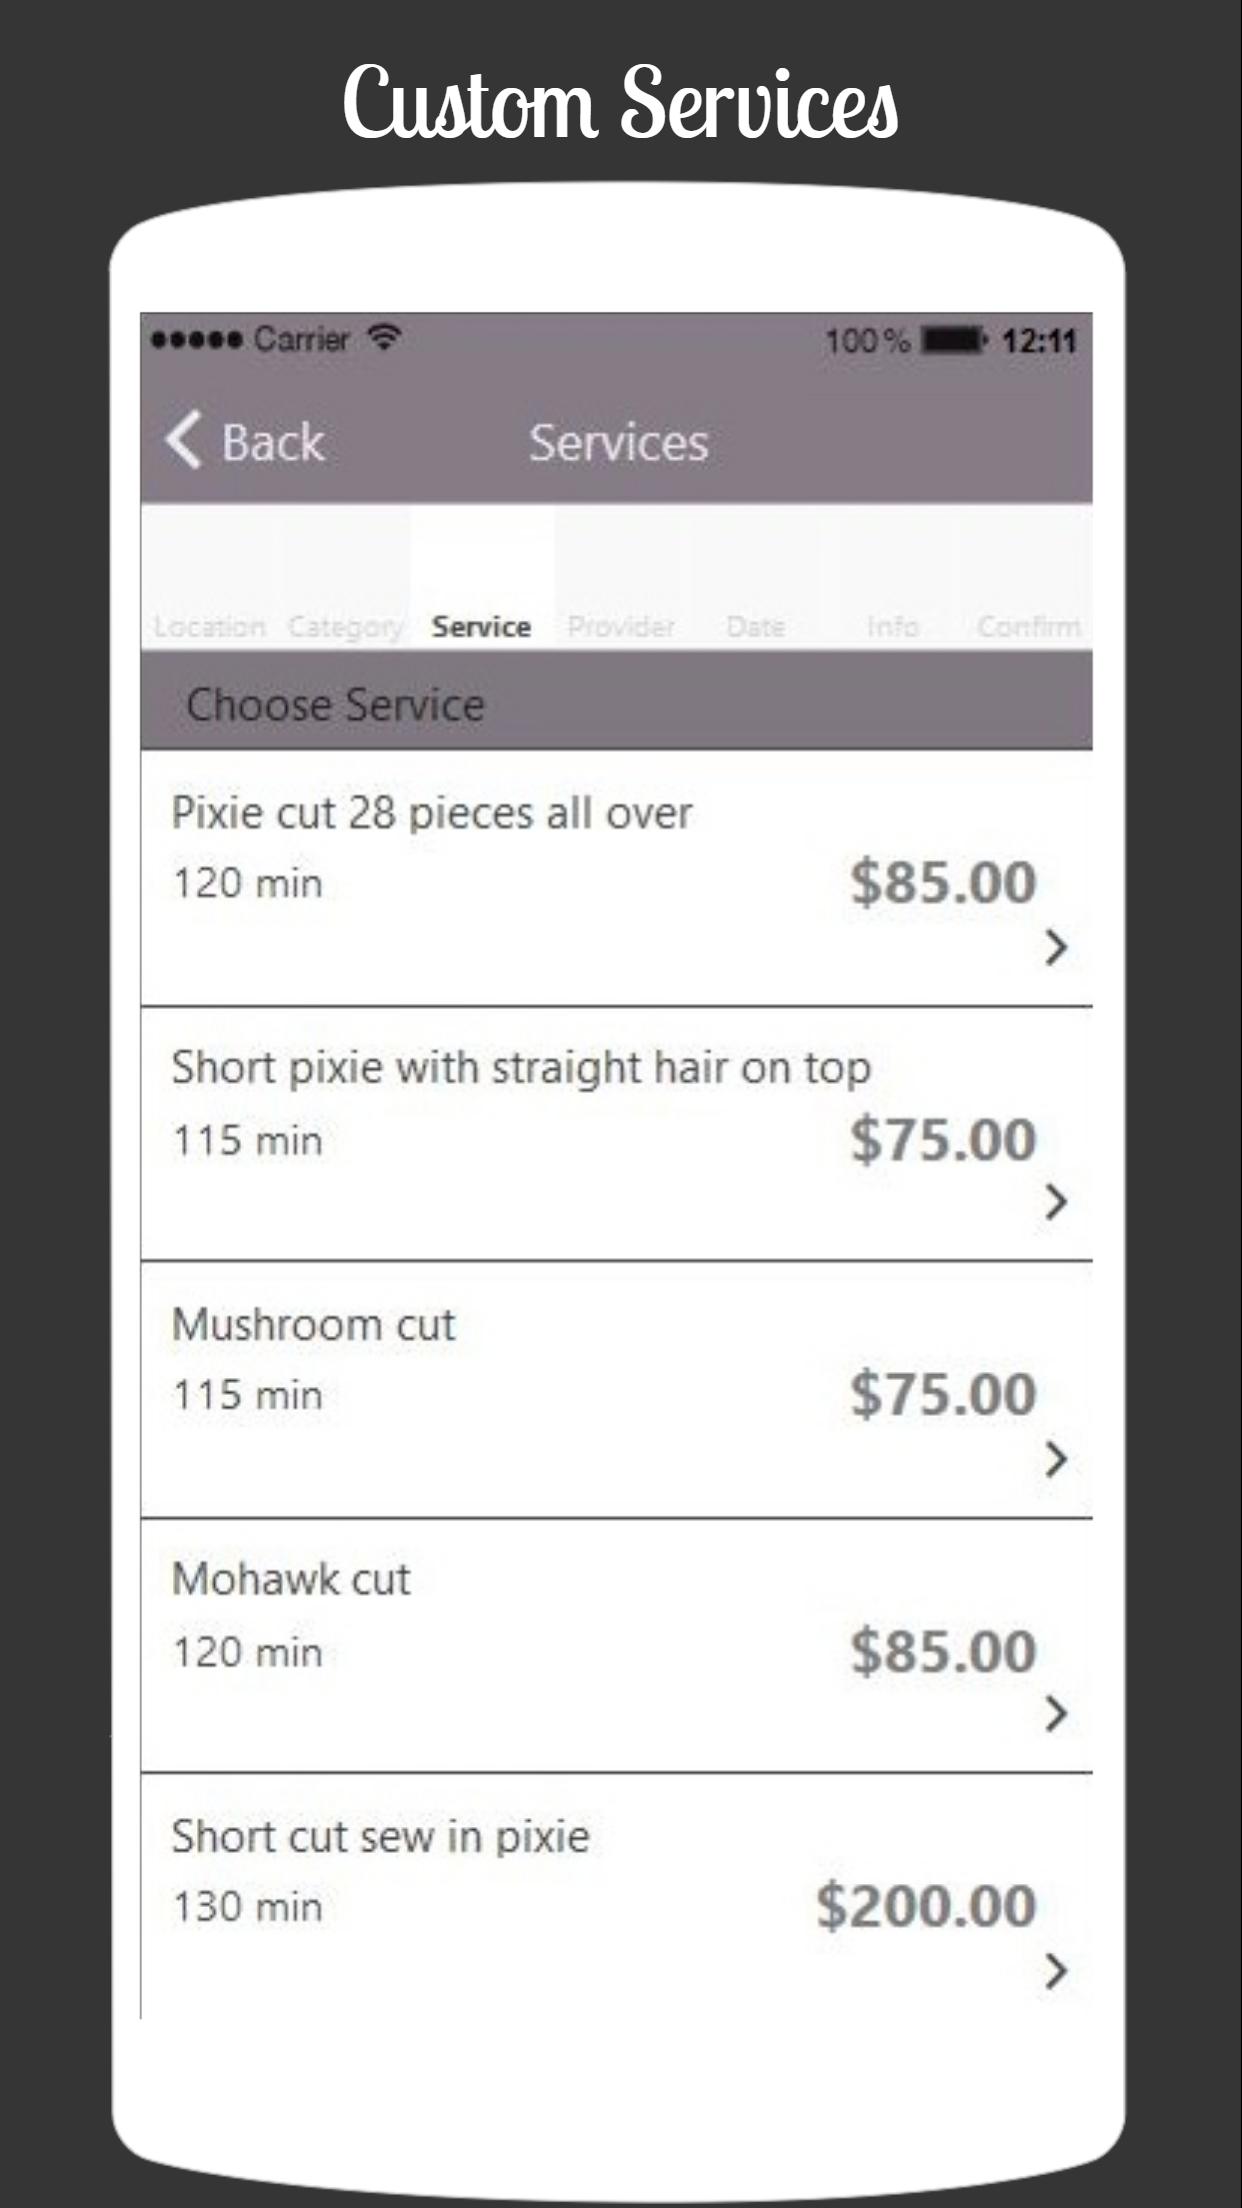
Task: Expand chevron for Pixie cut 28 pieces
Action: 1055,947
